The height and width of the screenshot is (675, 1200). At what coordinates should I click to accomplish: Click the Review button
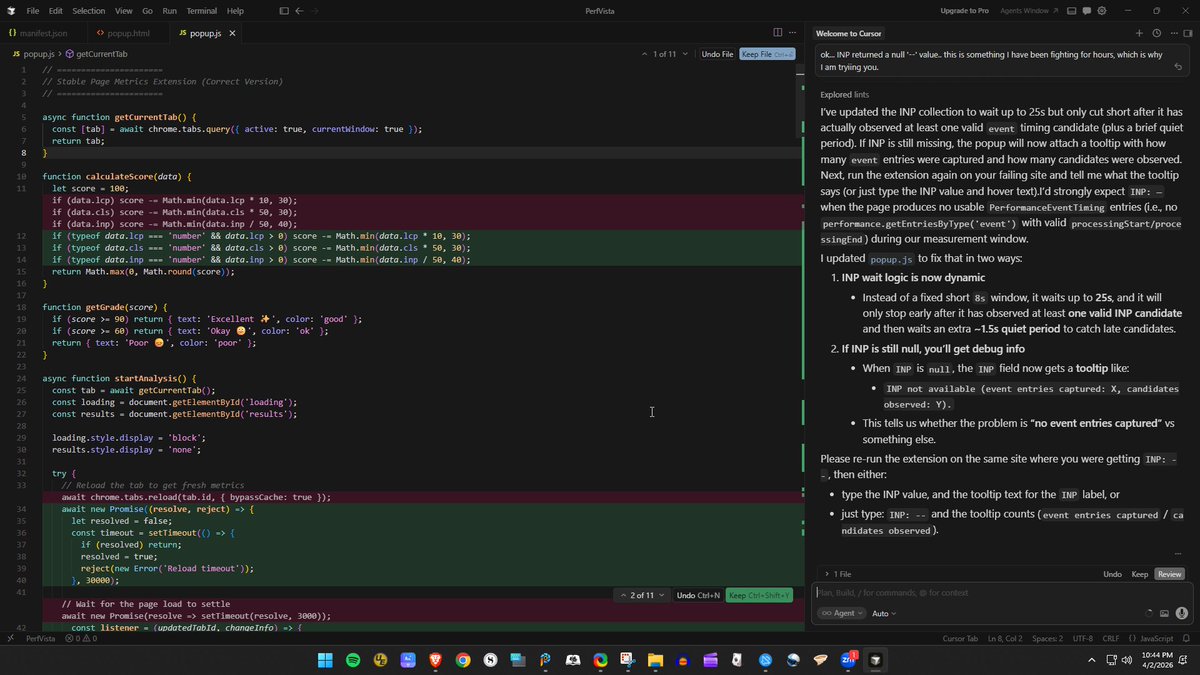[1169, 574]
